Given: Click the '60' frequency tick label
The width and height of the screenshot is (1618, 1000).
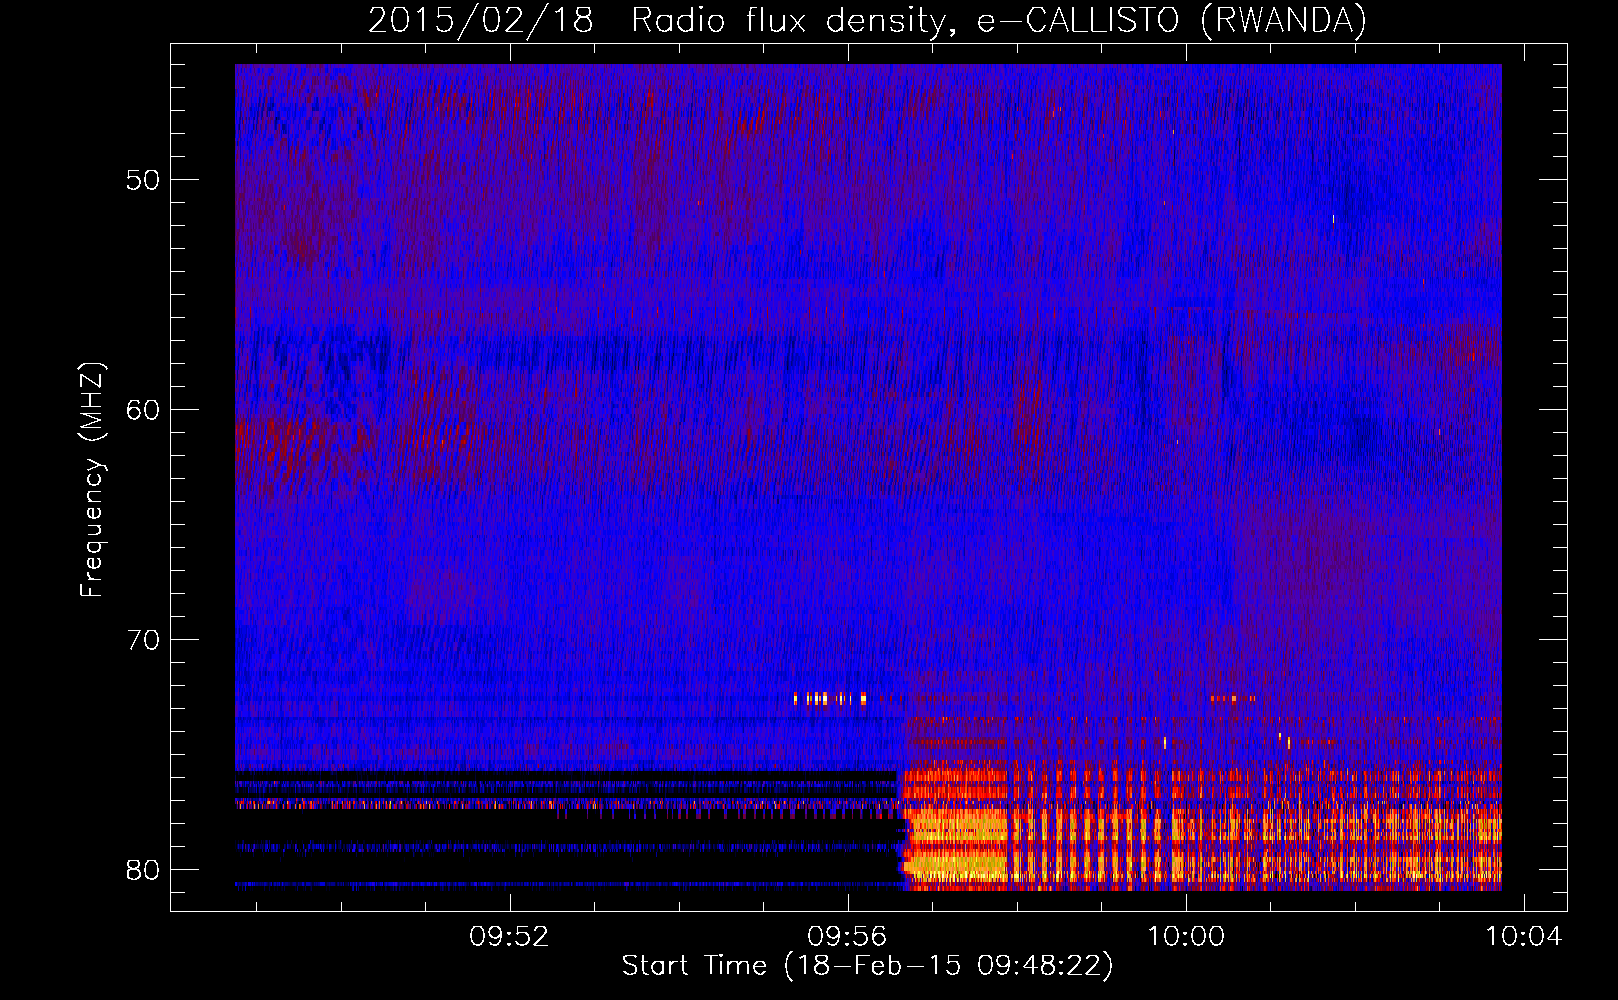Looking at the screenshot, I should (x=143, y=410).
